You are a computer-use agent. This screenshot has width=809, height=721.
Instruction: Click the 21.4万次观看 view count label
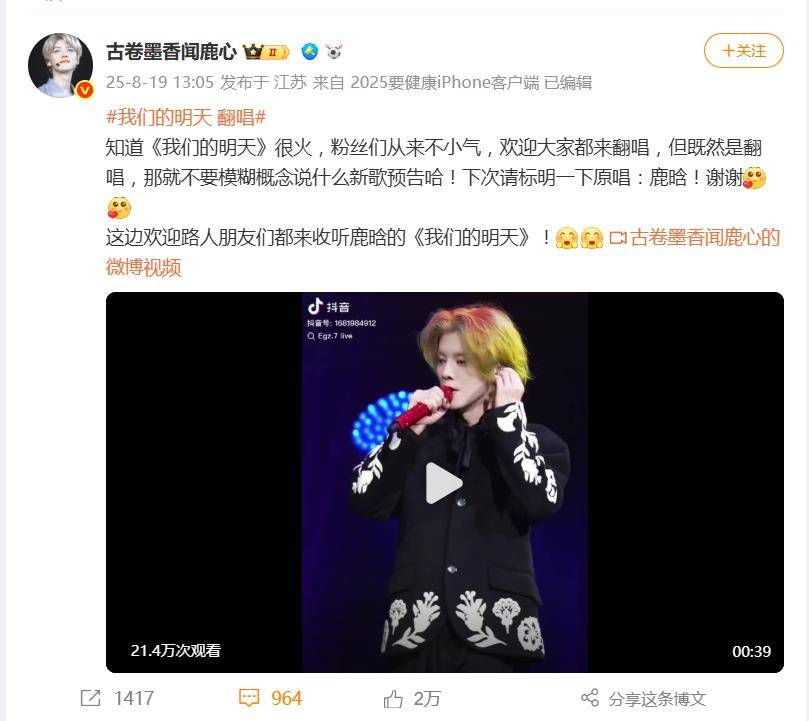(175, 650)
